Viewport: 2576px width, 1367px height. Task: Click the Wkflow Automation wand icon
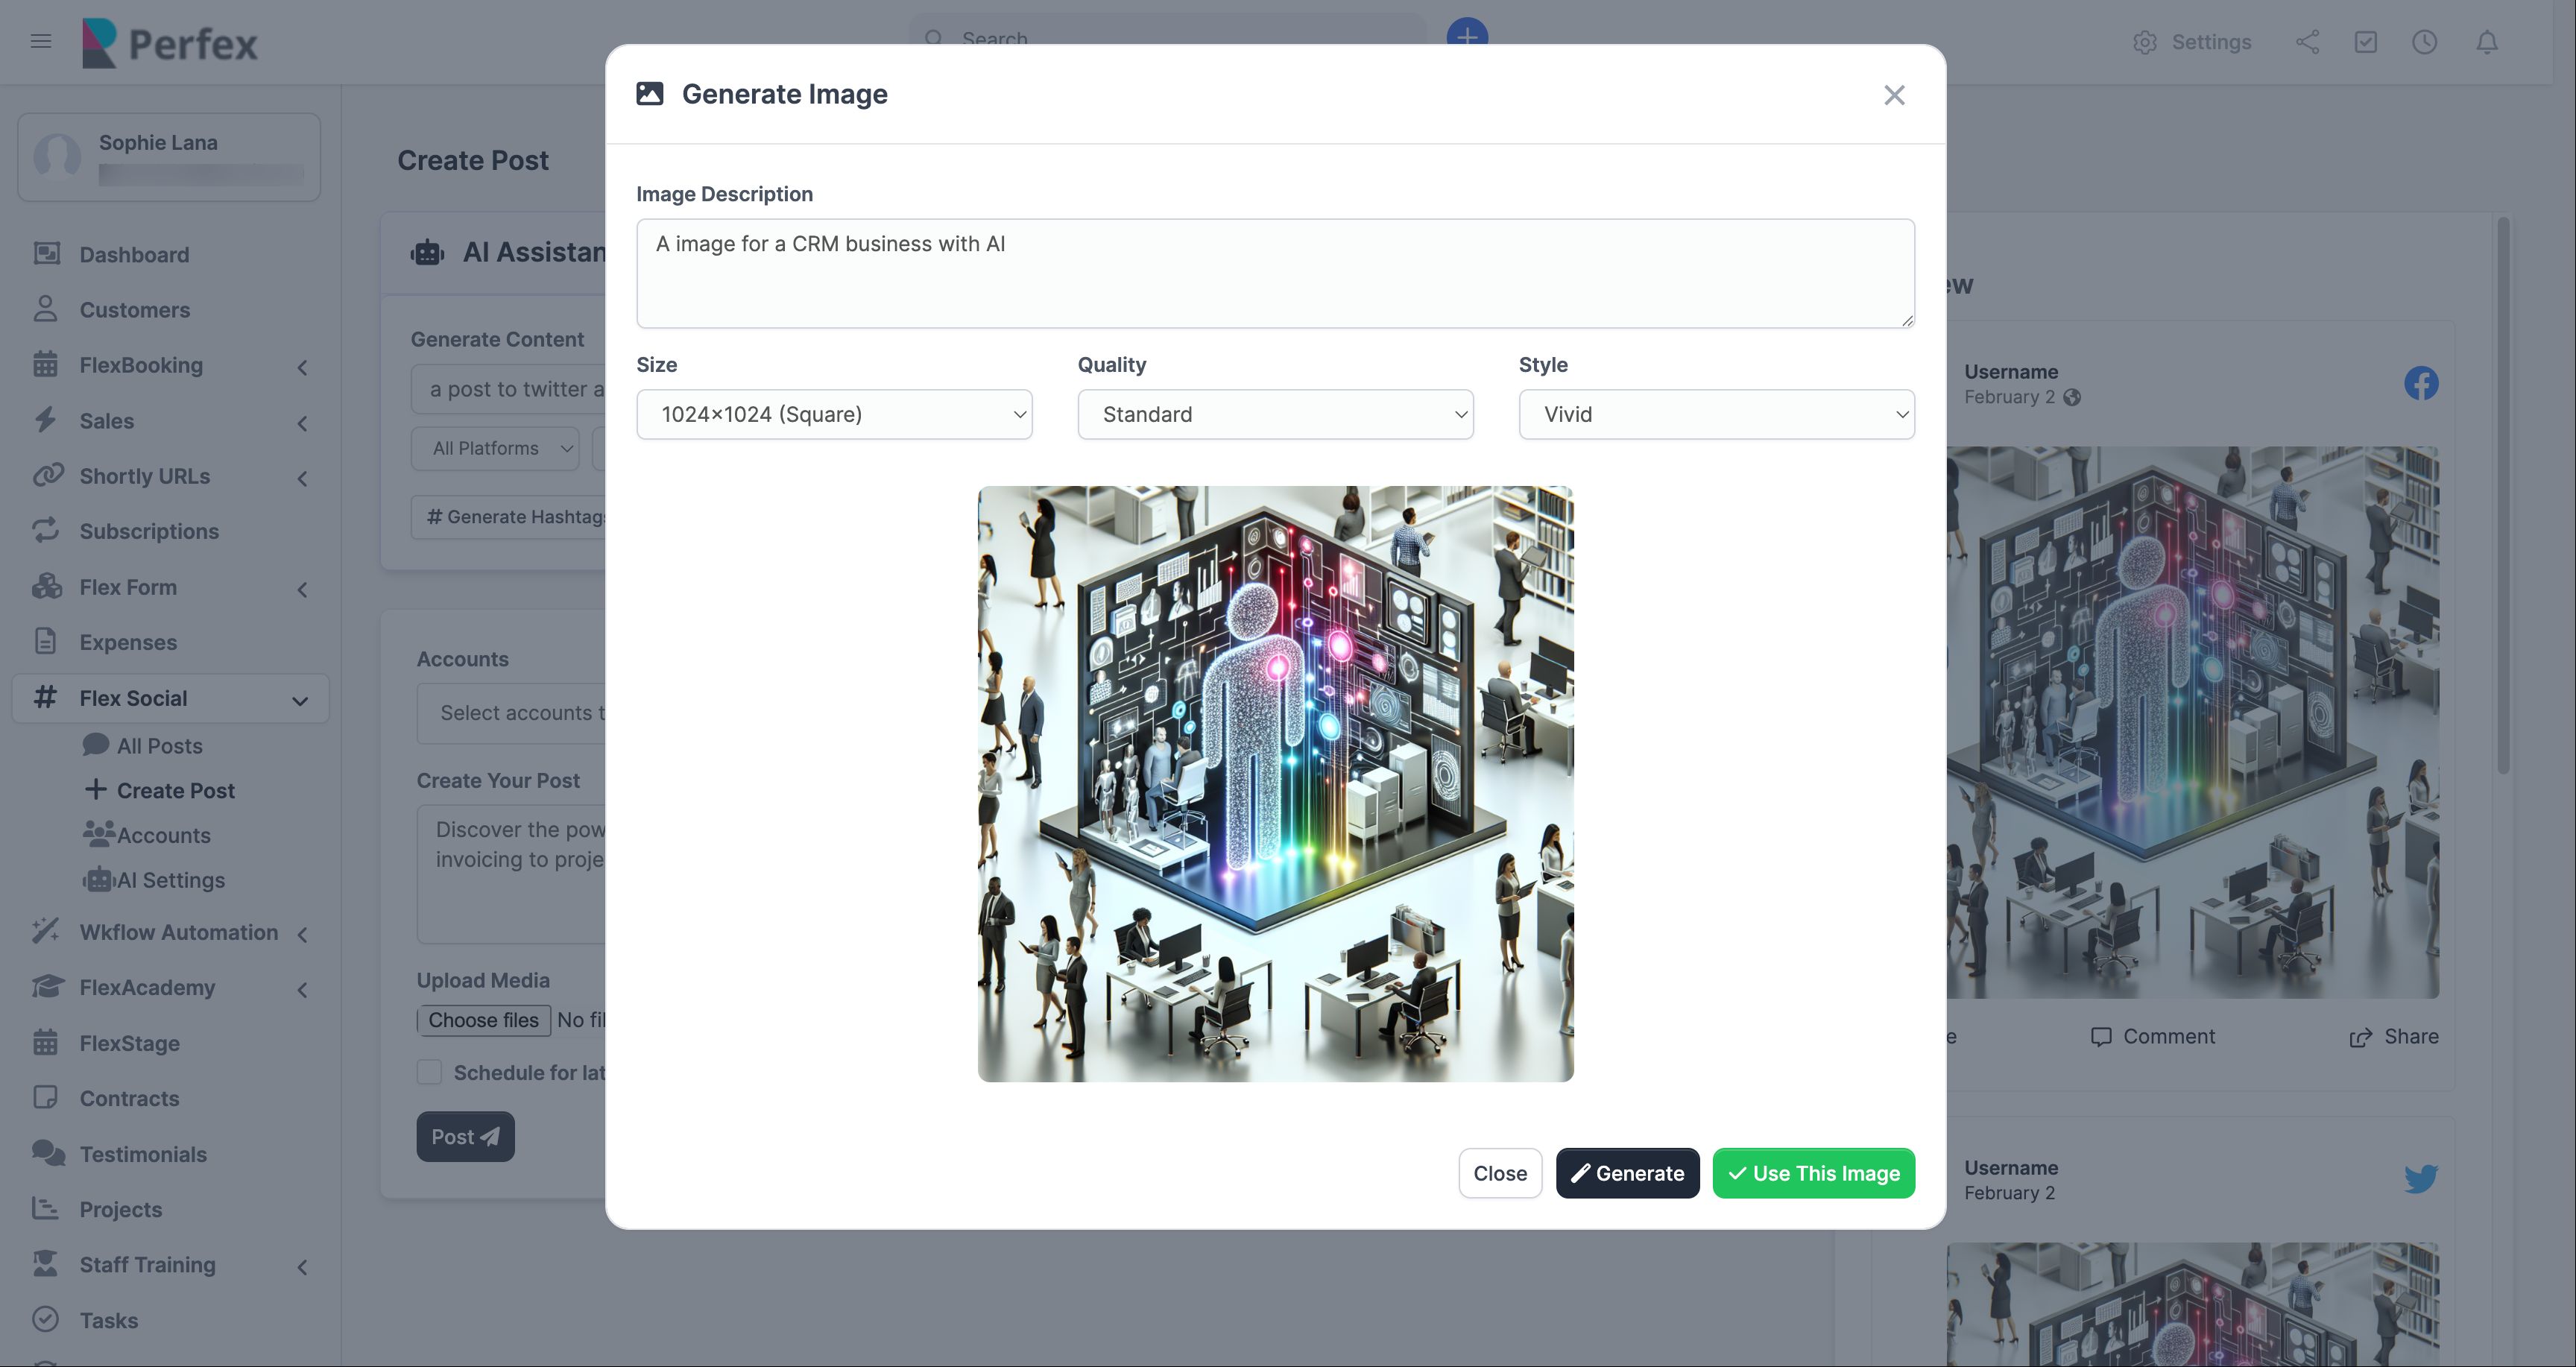coord(46,931)
